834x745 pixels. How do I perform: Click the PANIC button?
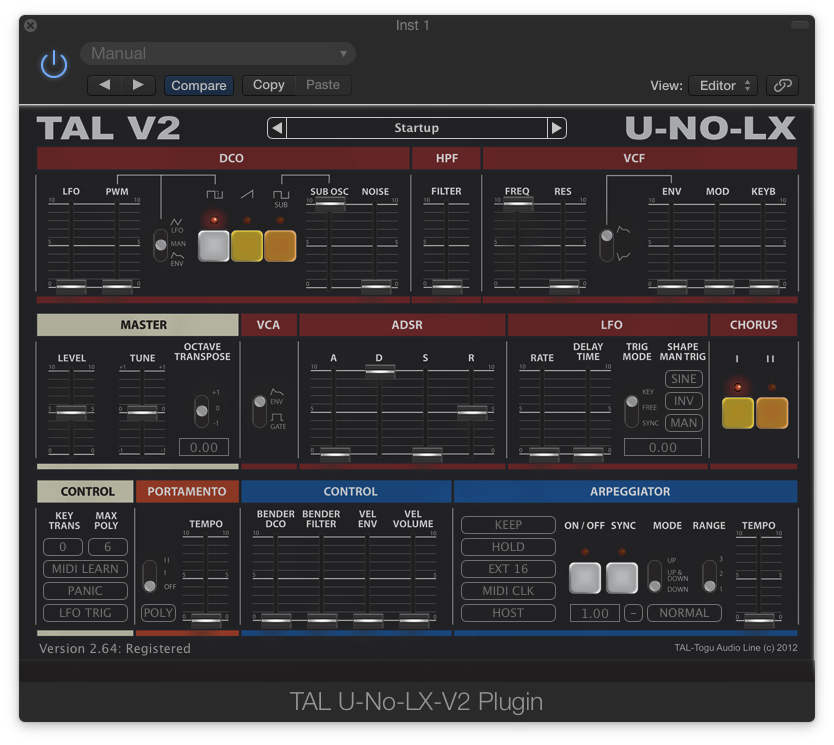85,591
